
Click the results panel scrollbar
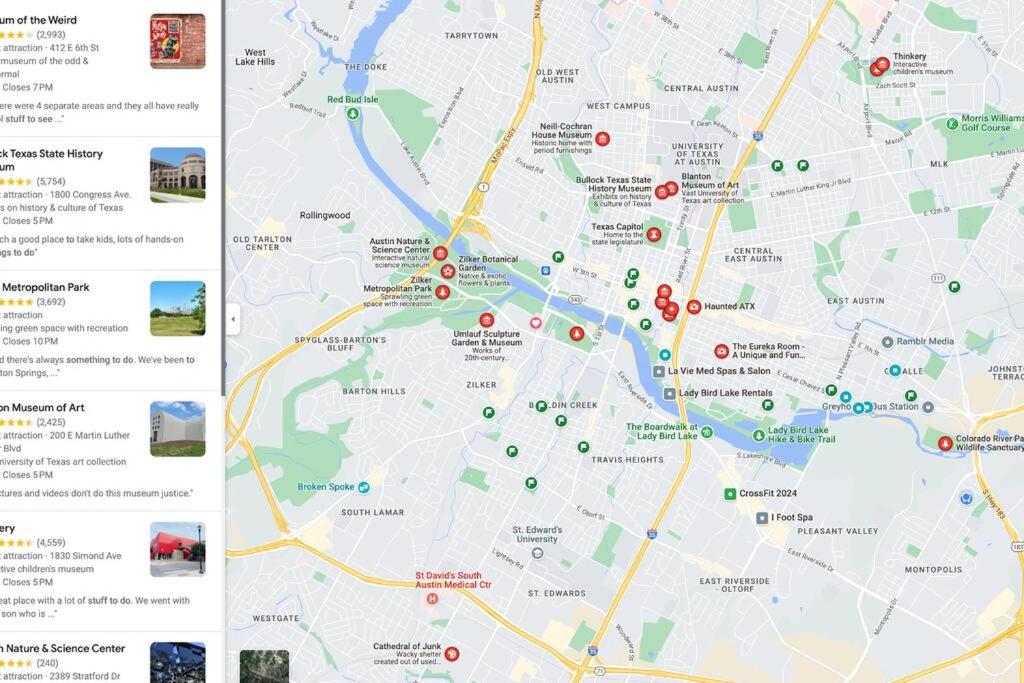[x=223, y=196]
